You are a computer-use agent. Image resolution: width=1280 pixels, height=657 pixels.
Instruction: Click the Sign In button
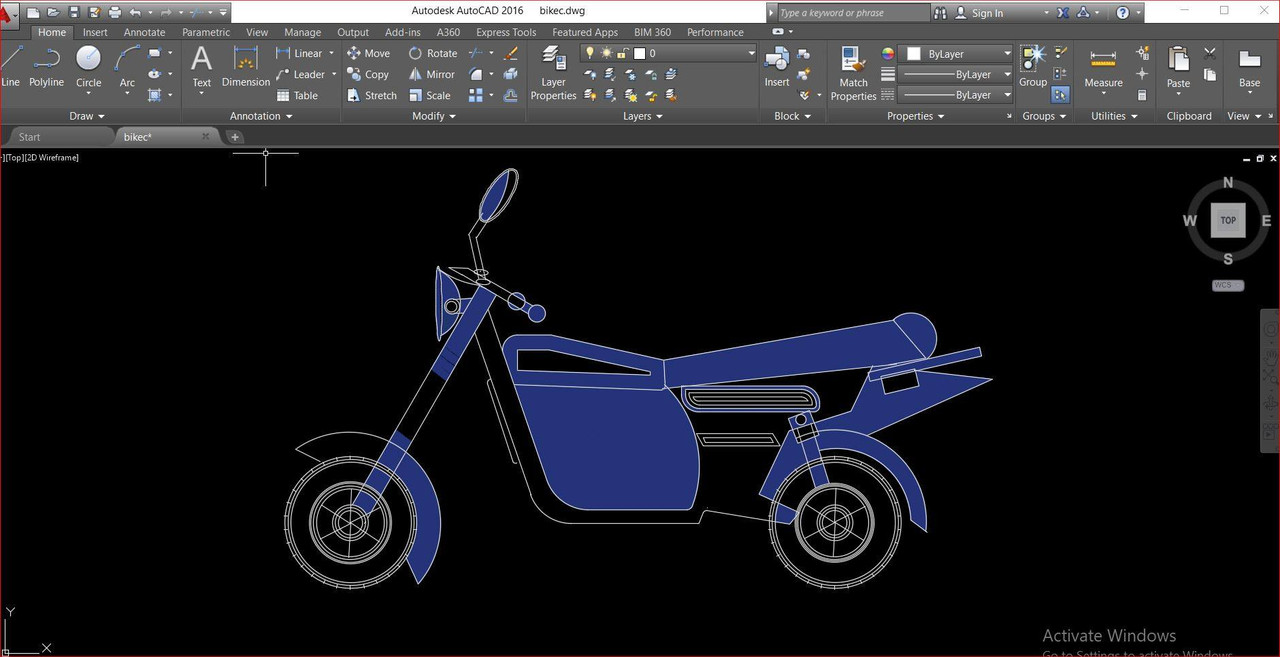pyautogui.click(x=986, y=13)
